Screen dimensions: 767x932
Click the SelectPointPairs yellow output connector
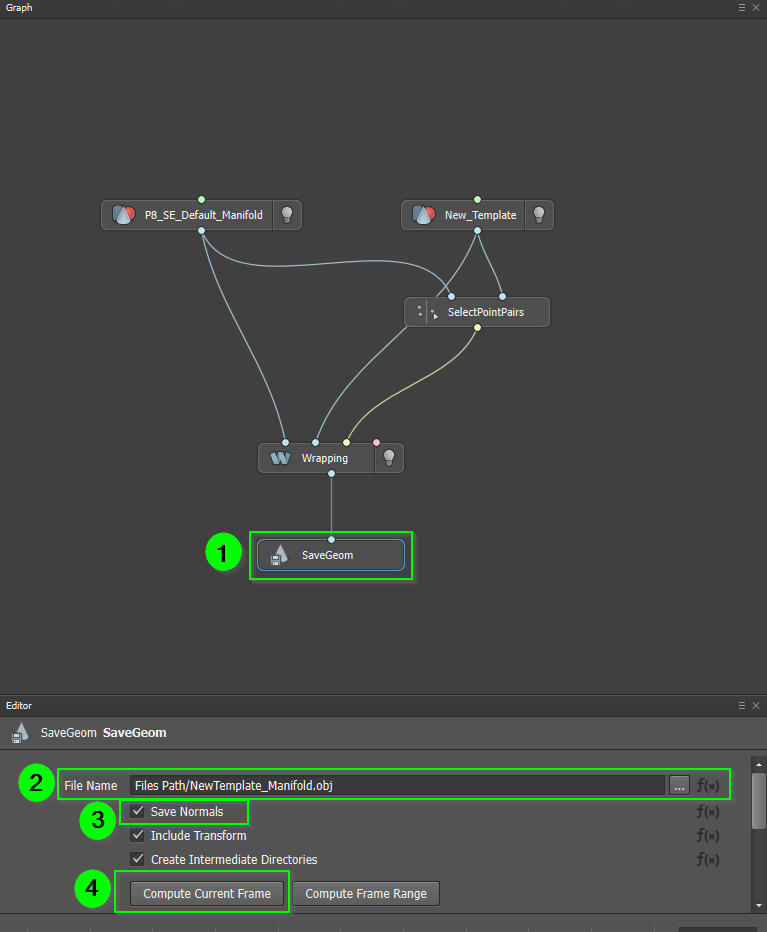(477, 328)
